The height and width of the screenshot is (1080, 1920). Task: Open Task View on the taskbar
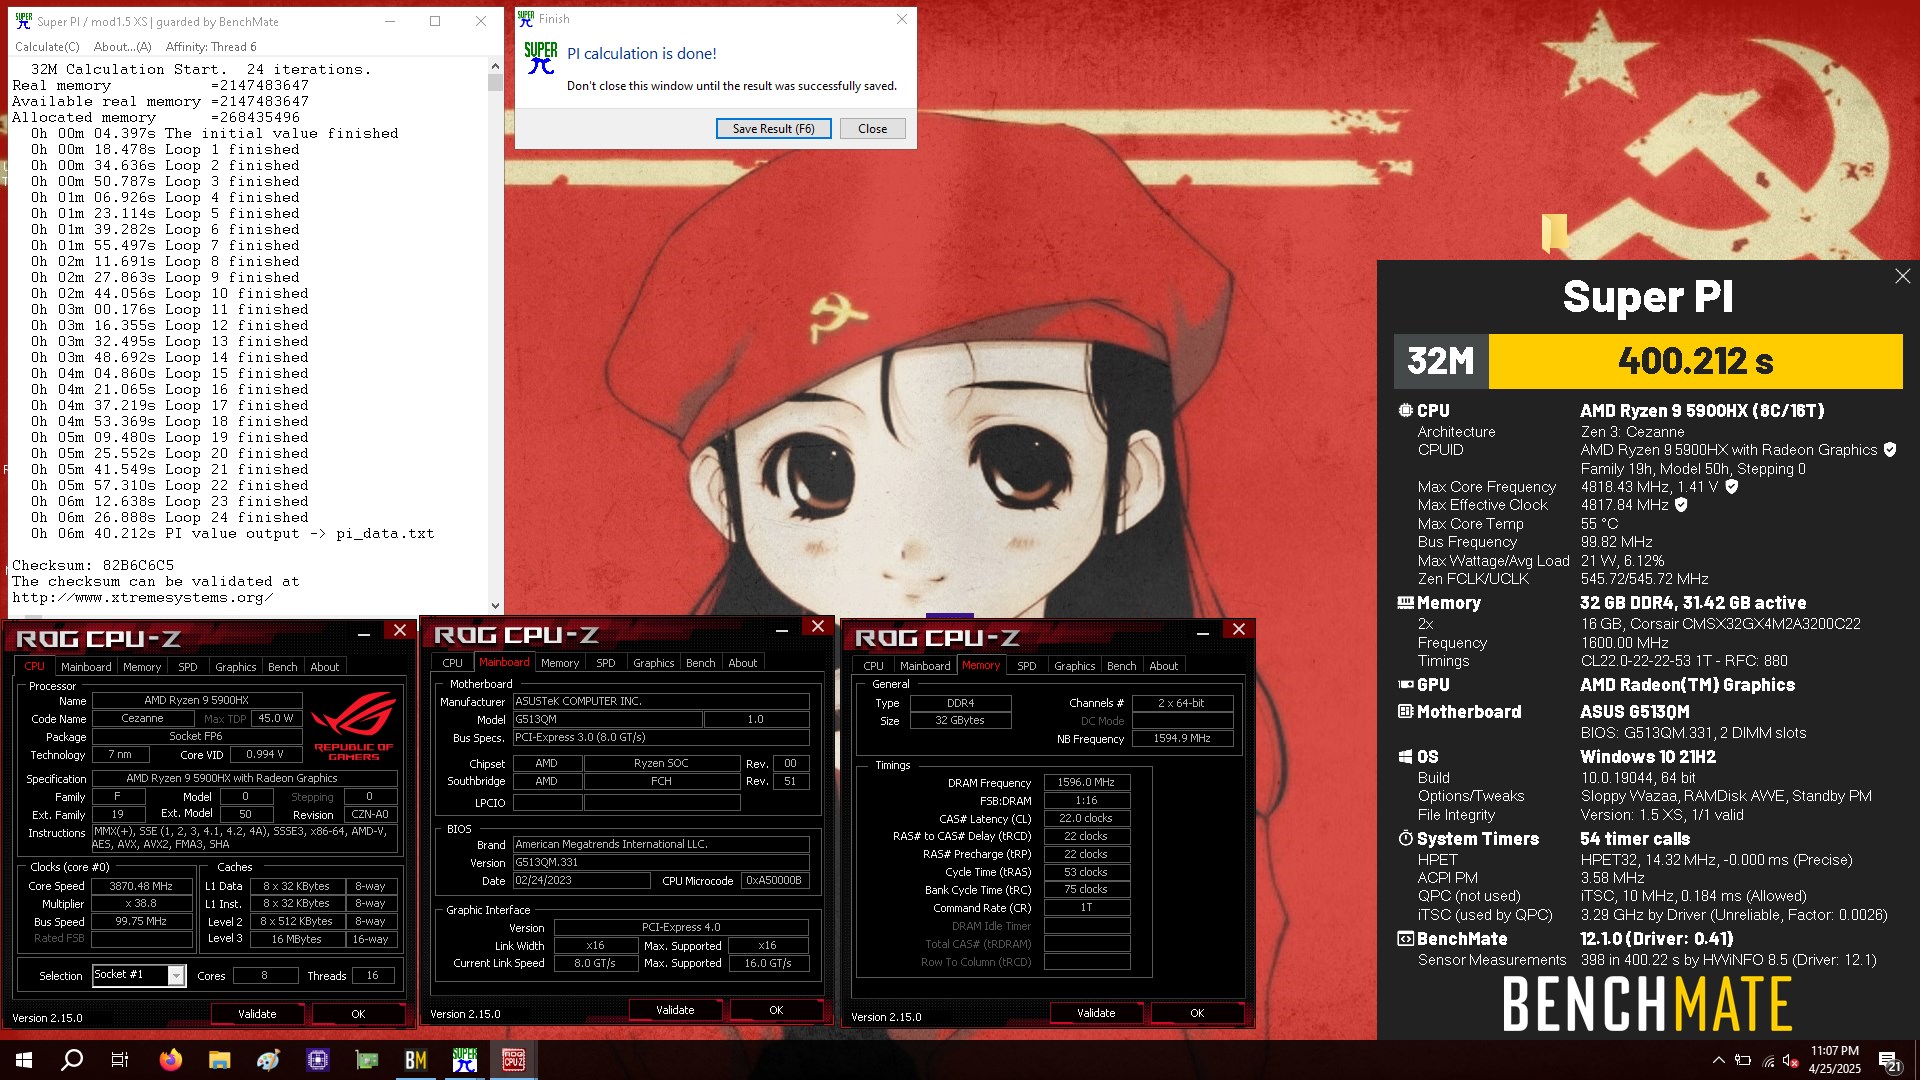click(x=120, y=1060)
